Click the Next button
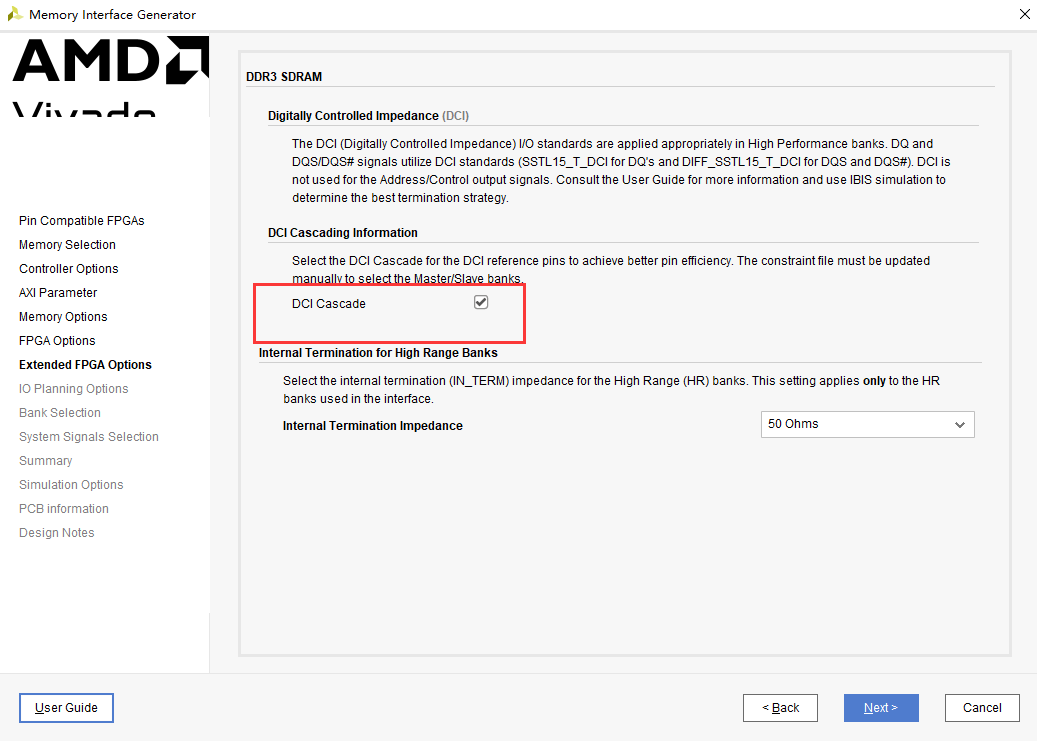Screen dimensions: 1037x741 coord(881,707)
